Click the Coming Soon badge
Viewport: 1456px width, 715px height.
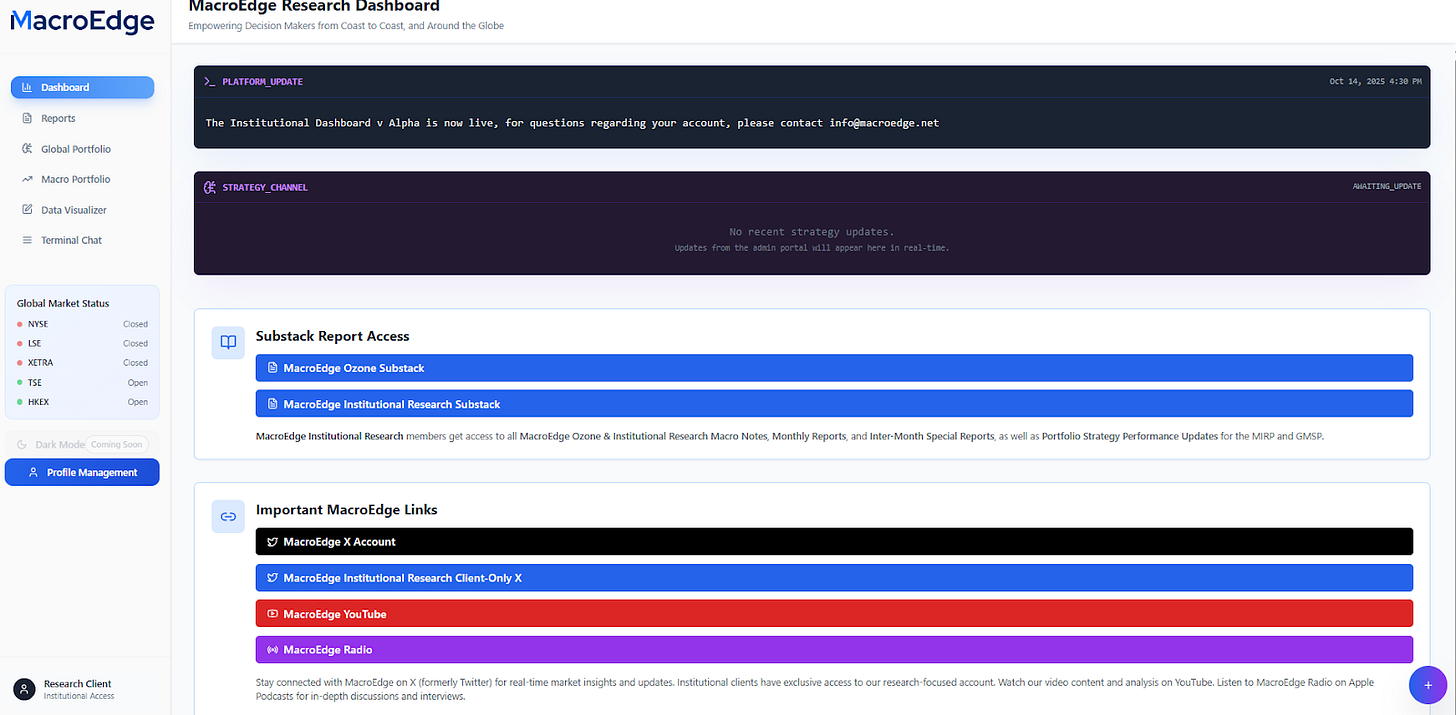pyautogui.click(x=117, y=444)
